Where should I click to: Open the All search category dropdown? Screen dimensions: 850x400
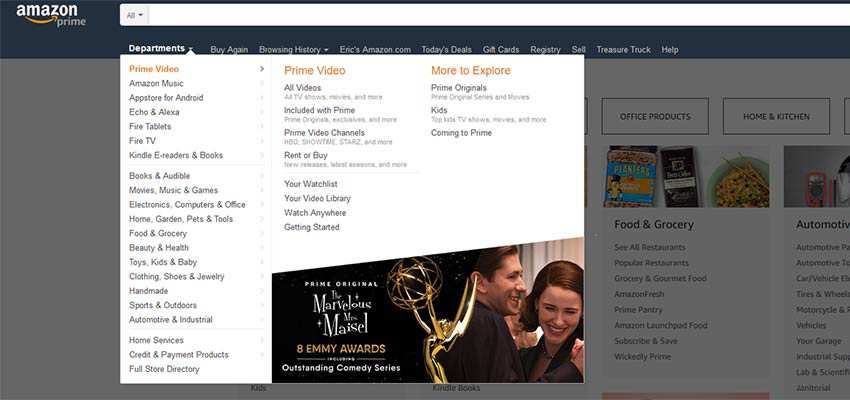pyautogui.click(x=133, y=15)
